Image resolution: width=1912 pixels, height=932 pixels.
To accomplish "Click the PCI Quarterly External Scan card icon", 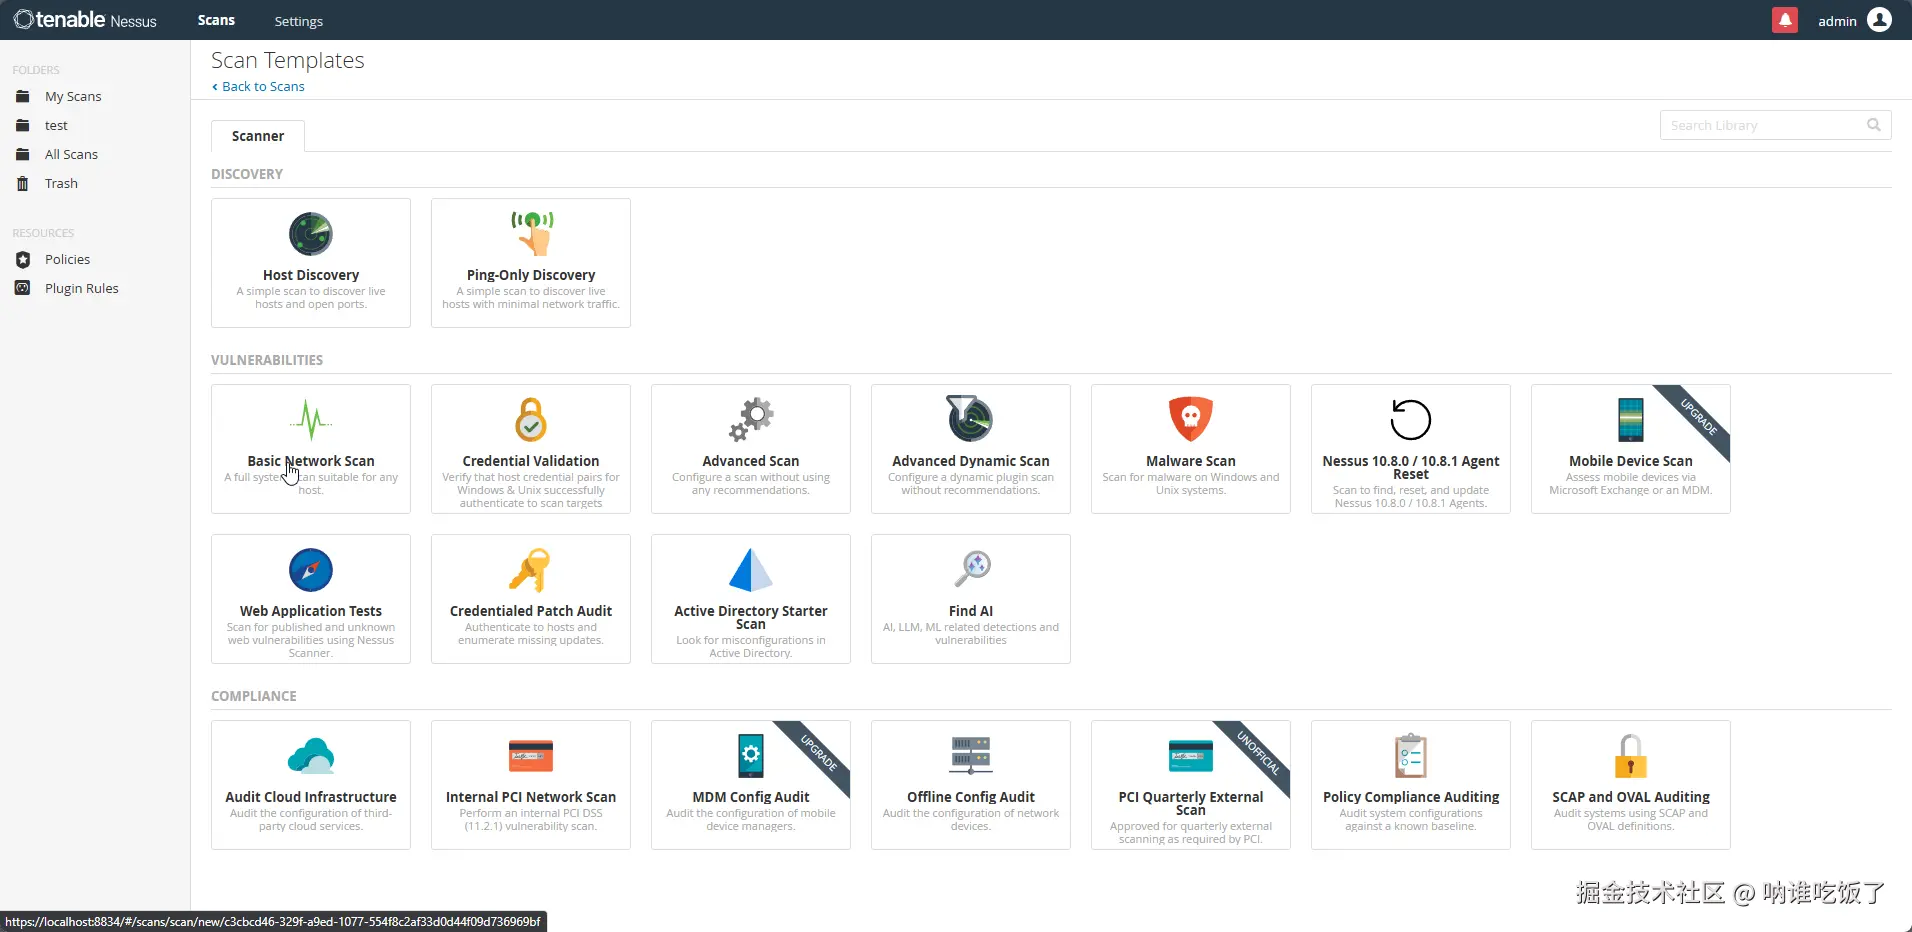I will [x=1191, y=756].
